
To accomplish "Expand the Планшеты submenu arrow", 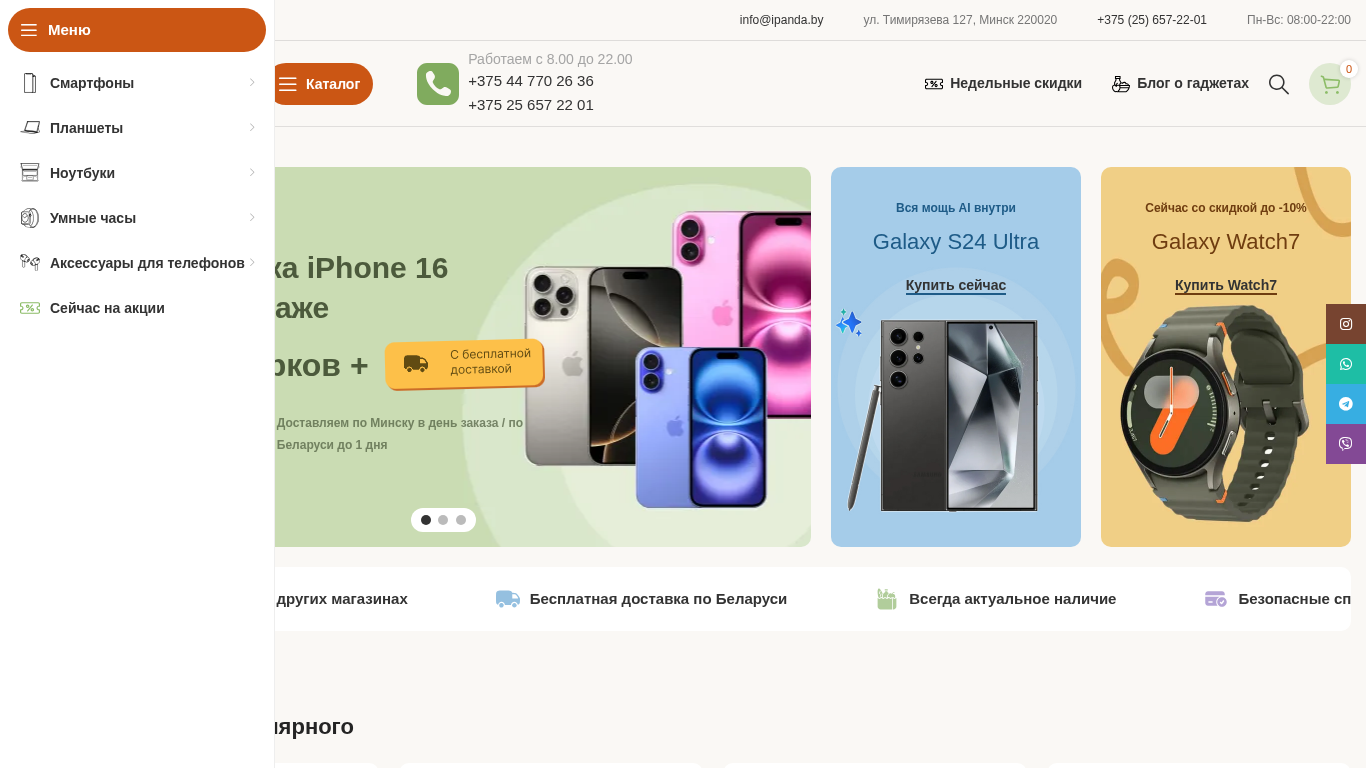I will (252, 127).
